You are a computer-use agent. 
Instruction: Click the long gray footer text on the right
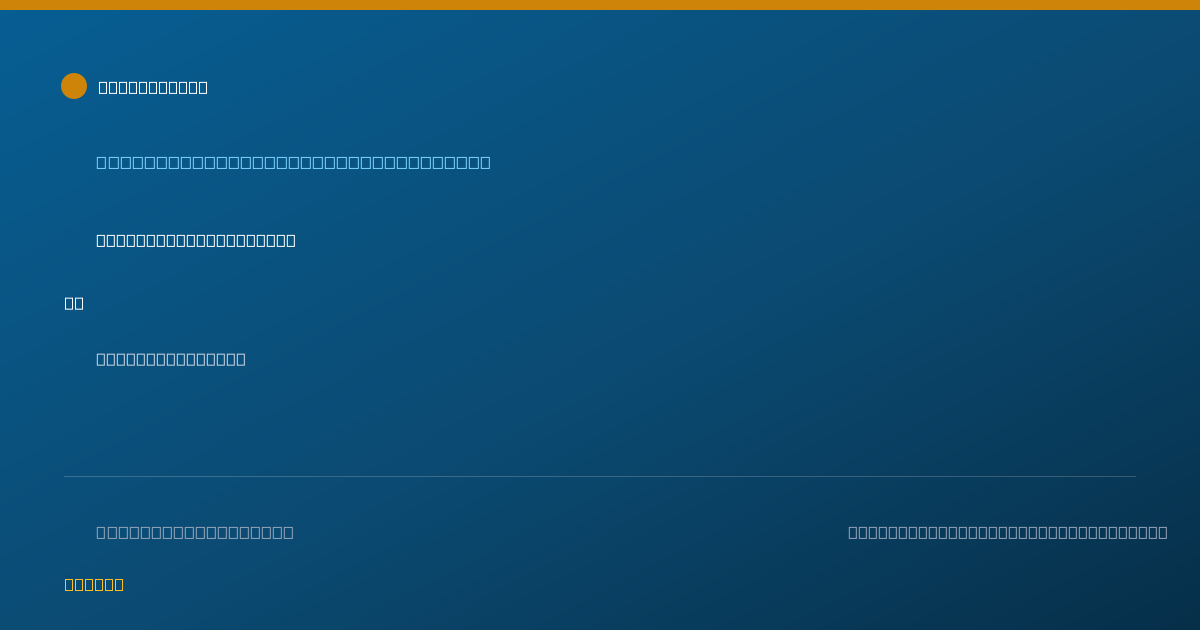(1008, 532)
